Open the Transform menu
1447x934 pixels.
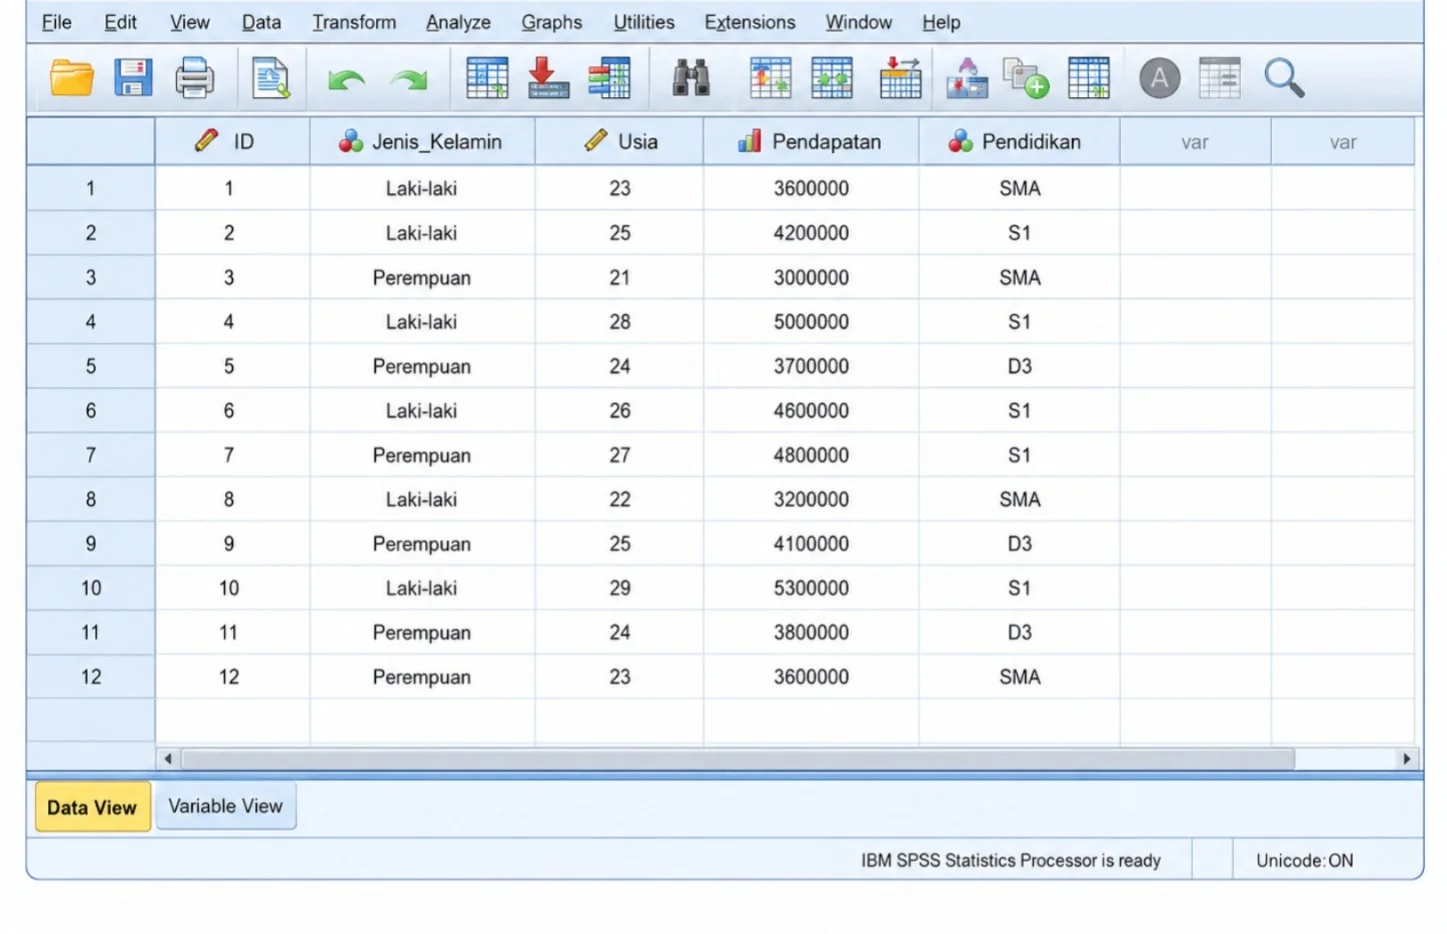(x=354, y=22)
